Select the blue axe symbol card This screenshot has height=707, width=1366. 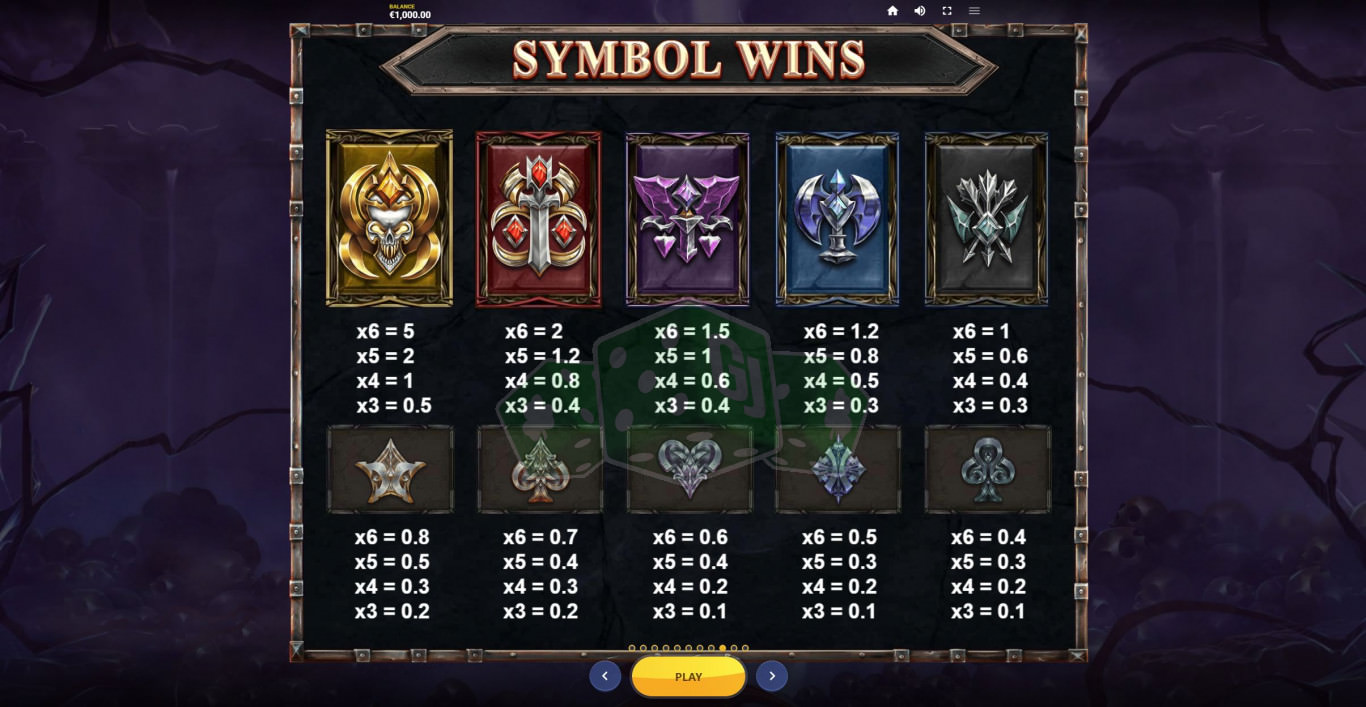tap(837, 218)
